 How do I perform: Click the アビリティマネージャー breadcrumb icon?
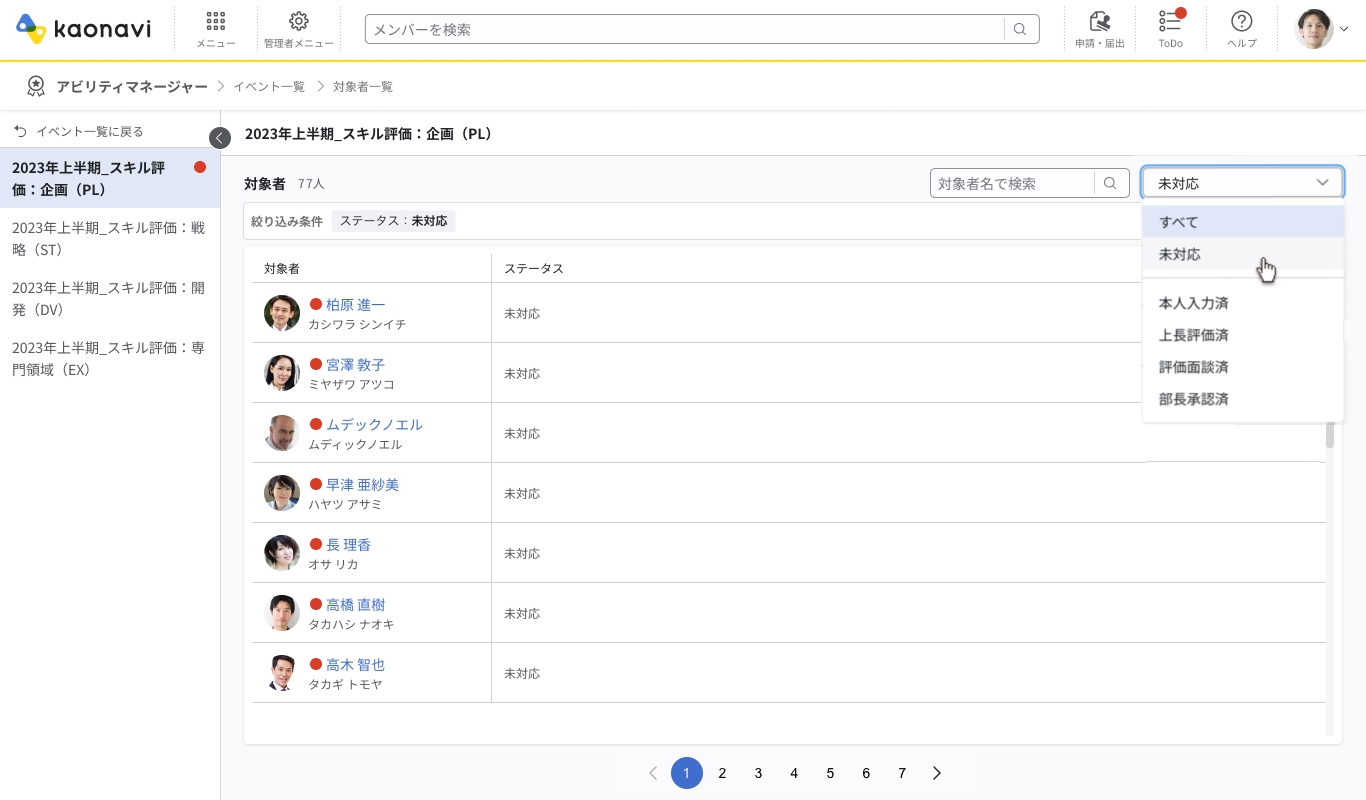[36, 86]
